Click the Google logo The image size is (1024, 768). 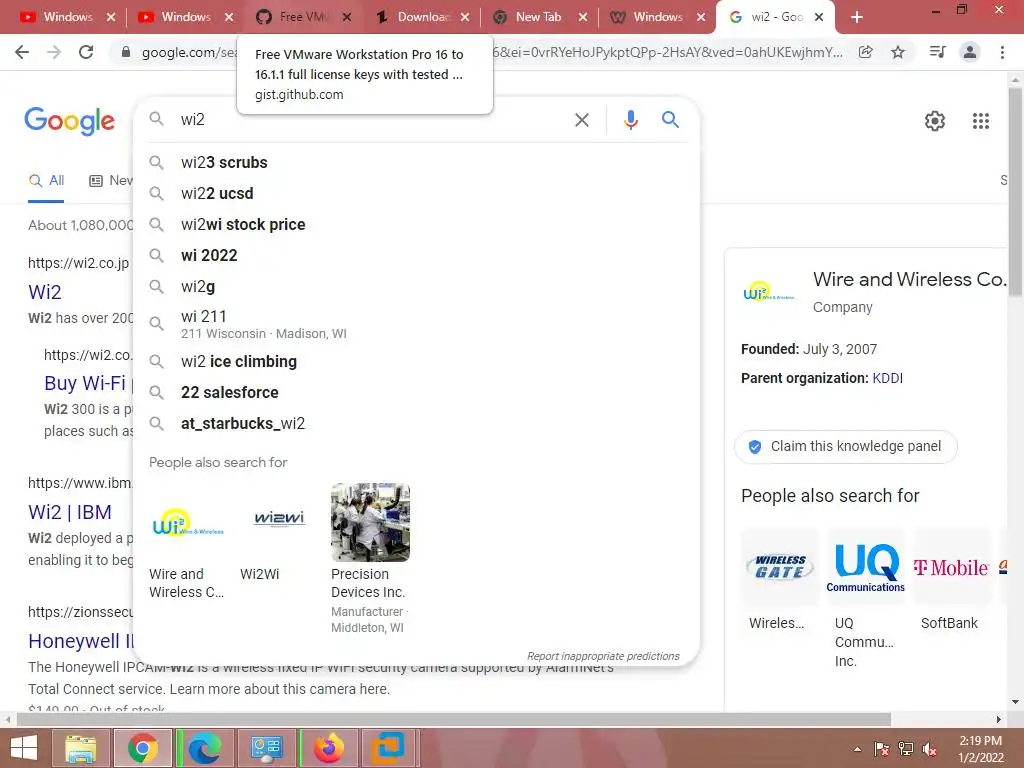click(69, 121)
